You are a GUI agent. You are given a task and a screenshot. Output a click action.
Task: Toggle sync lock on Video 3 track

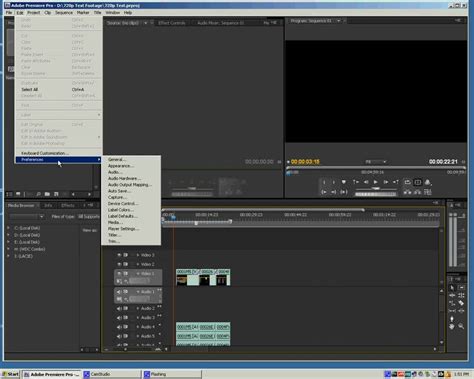(x=126, y=255)
